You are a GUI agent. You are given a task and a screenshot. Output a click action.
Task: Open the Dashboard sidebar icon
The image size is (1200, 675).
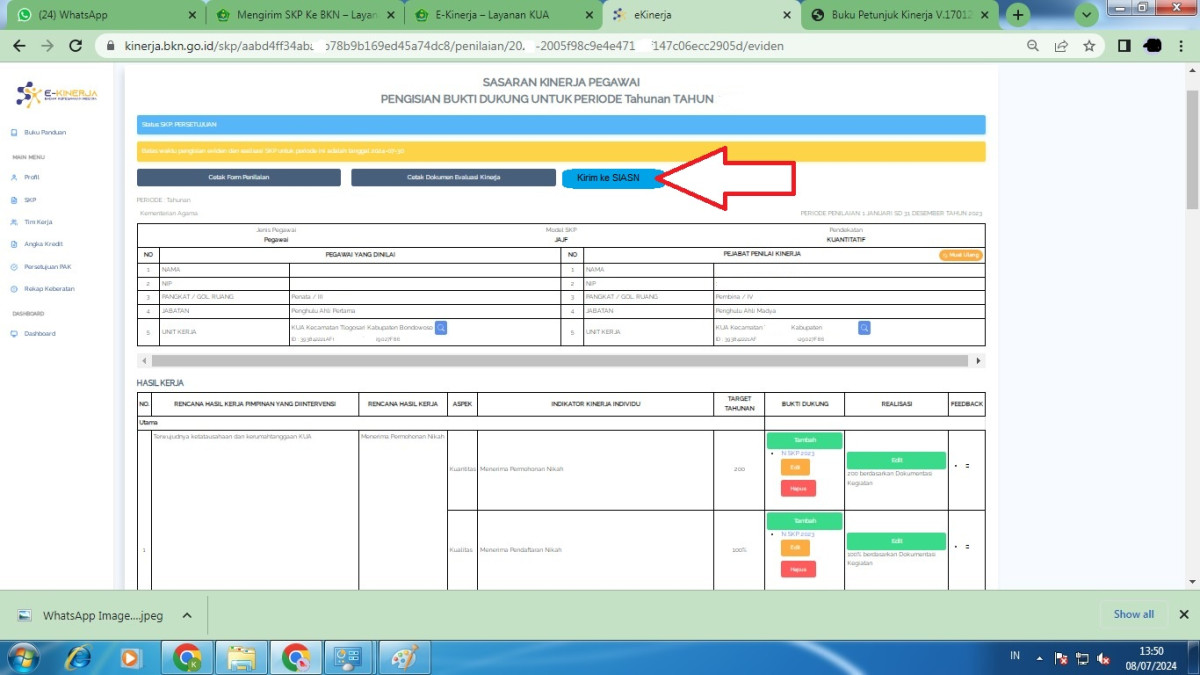pos(14,334)
